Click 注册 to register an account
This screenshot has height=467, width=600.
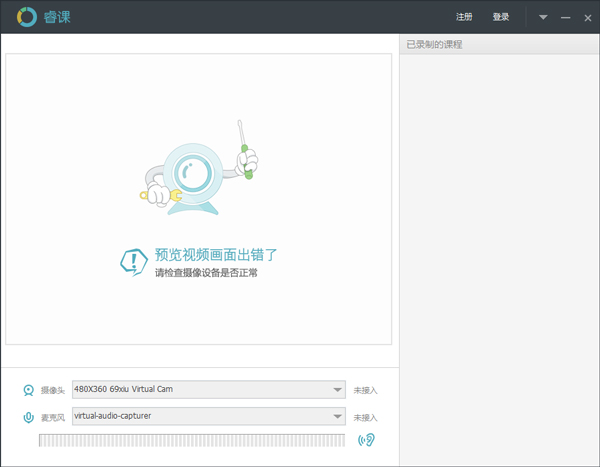[464, 17]
